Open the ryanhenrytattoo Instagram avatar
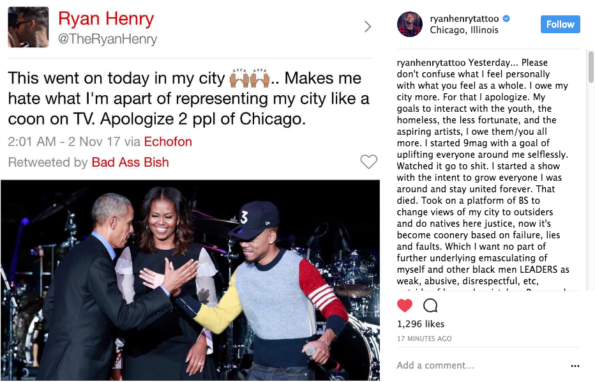Viewport: 595px width, 382px height. point(409,24)
